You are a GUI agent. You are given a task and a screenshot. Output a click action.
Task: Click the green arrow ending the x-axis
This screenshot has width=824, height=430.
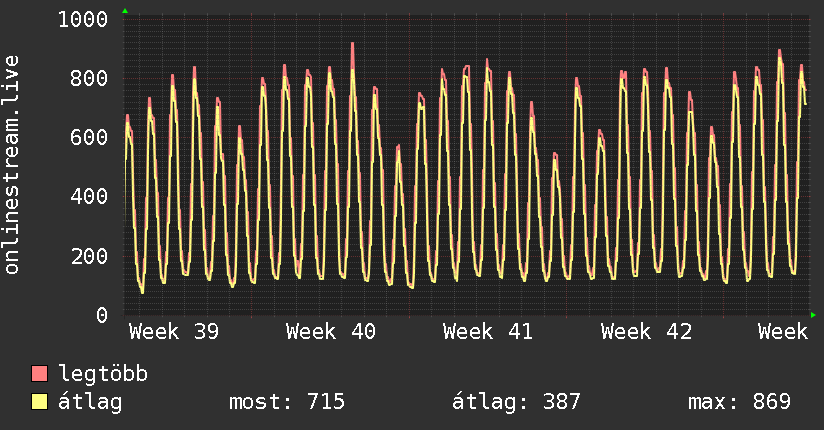813,315
